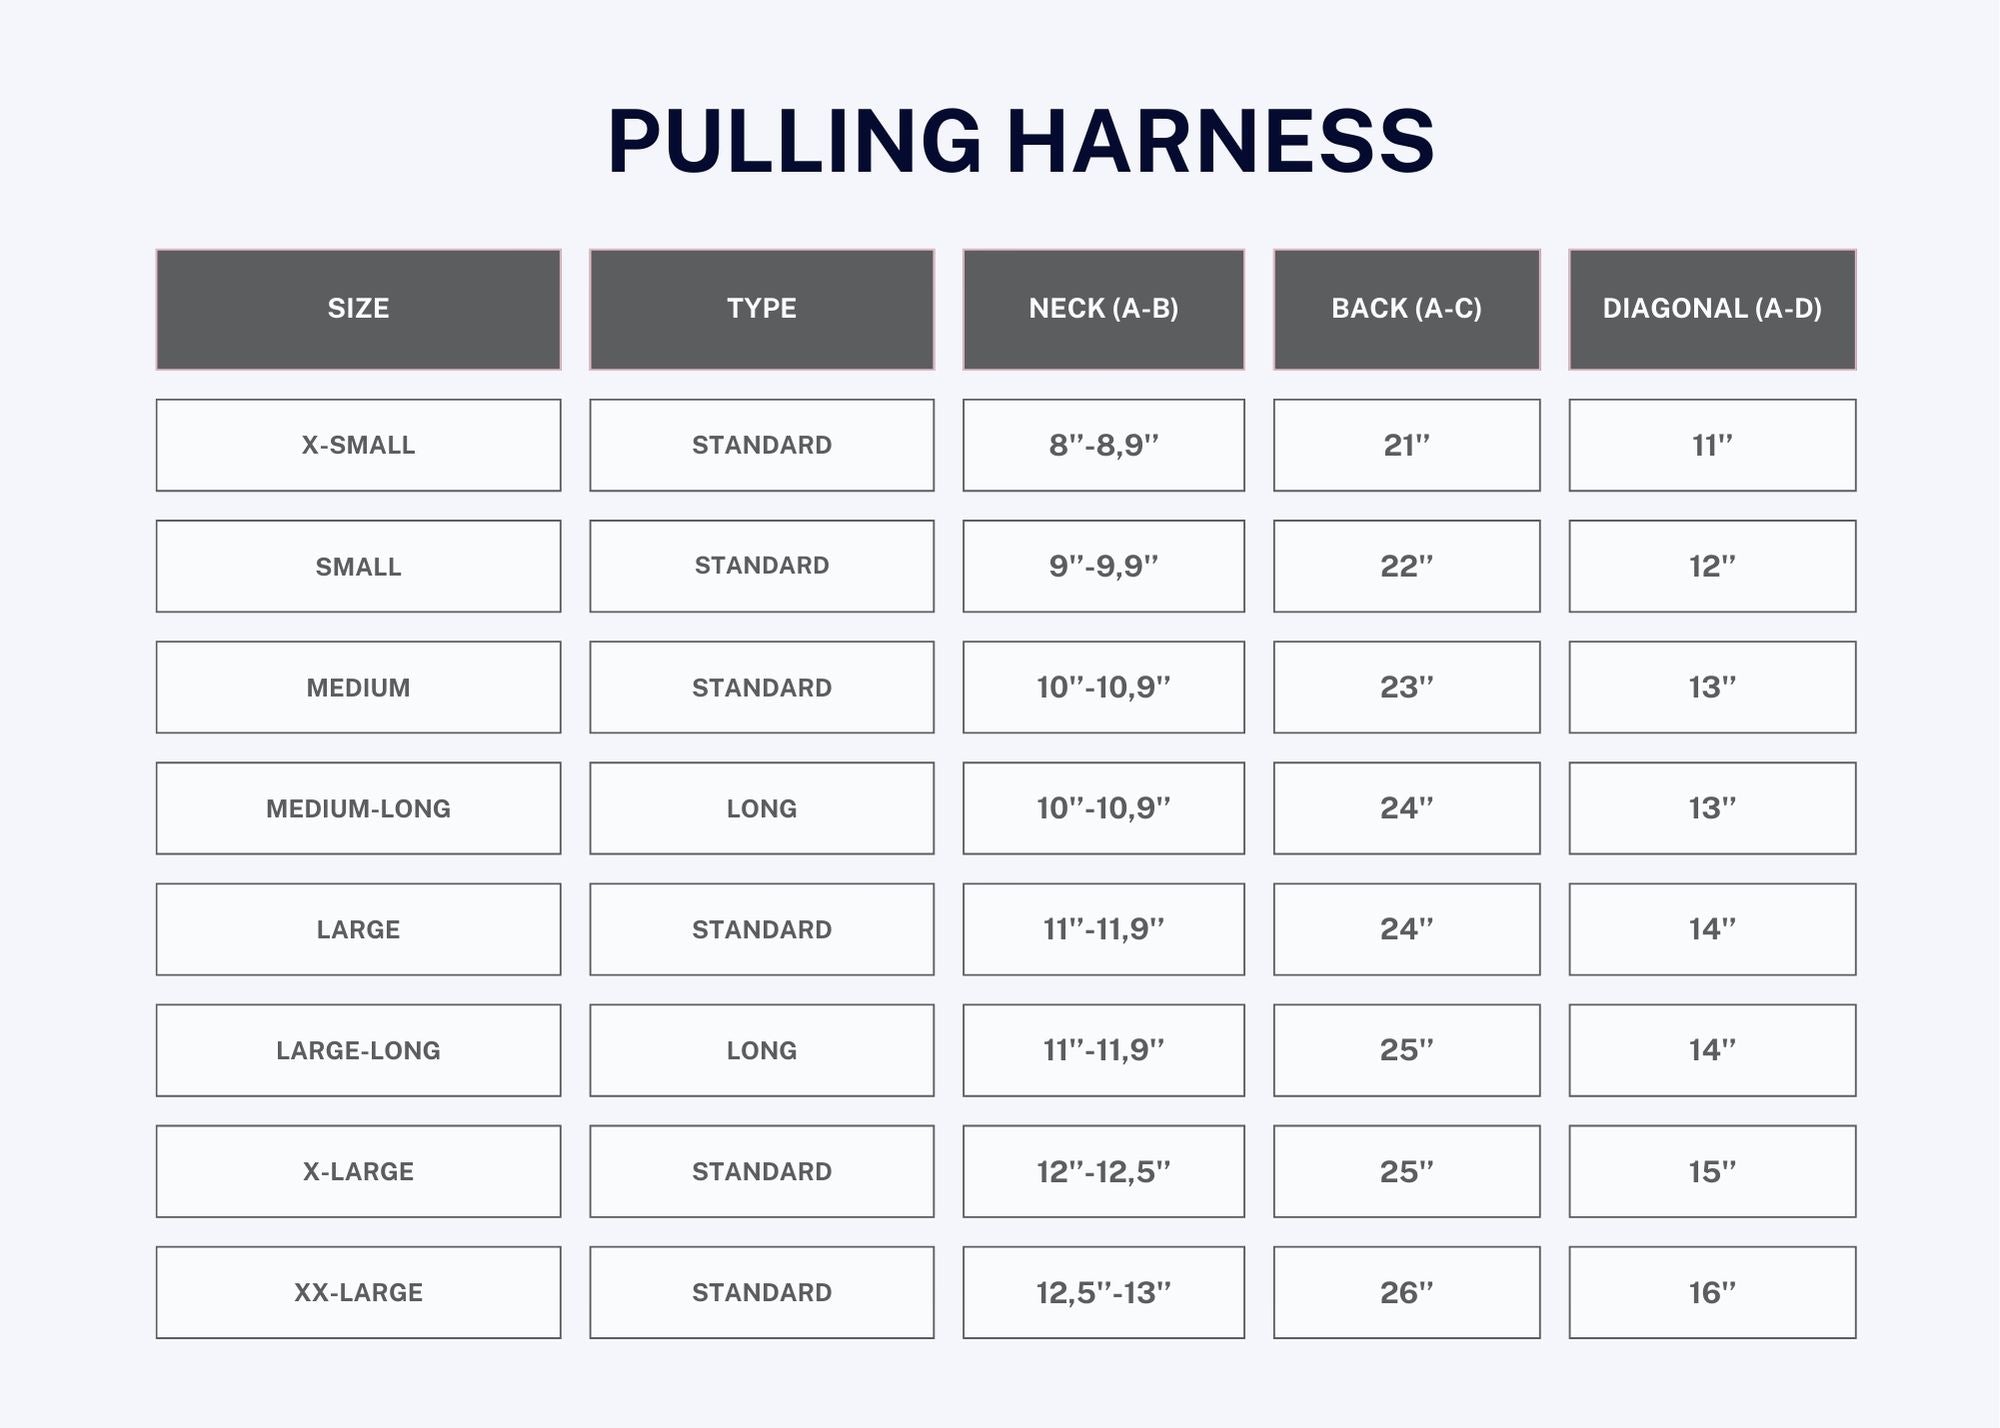This screenshot has width=2000, height=1428.
Task: Click the 9''-9,9'' neck range cell
Action: [x=1103, y=566]
